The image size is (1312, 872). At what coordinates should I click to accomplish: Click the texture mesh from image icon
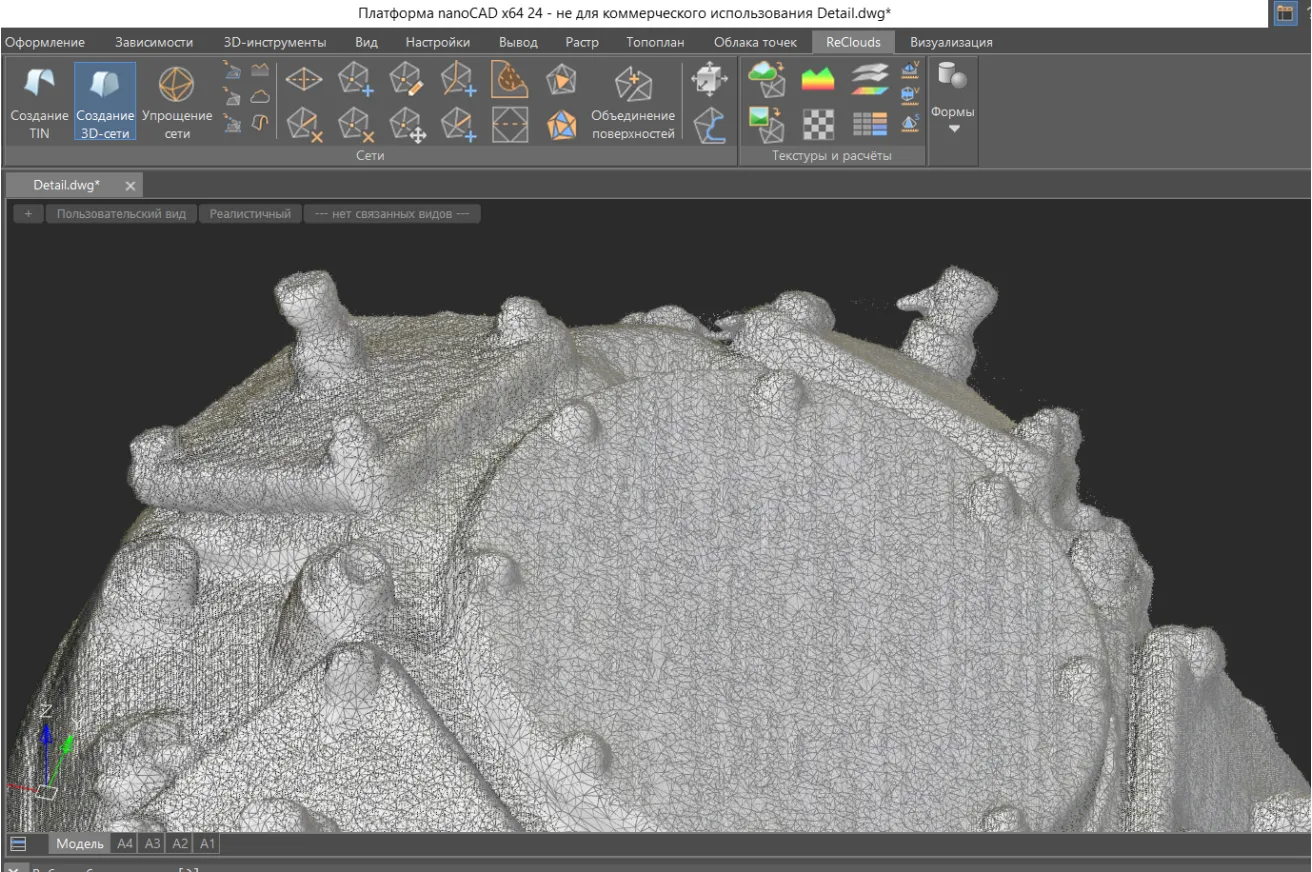767,124
